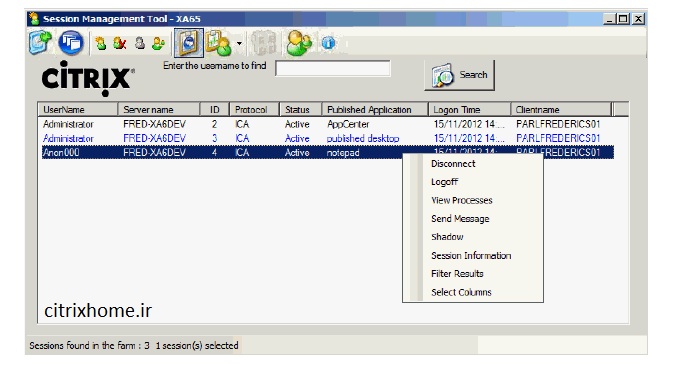
Task: Sort by Logon Time column header
Action: [469, 110]
